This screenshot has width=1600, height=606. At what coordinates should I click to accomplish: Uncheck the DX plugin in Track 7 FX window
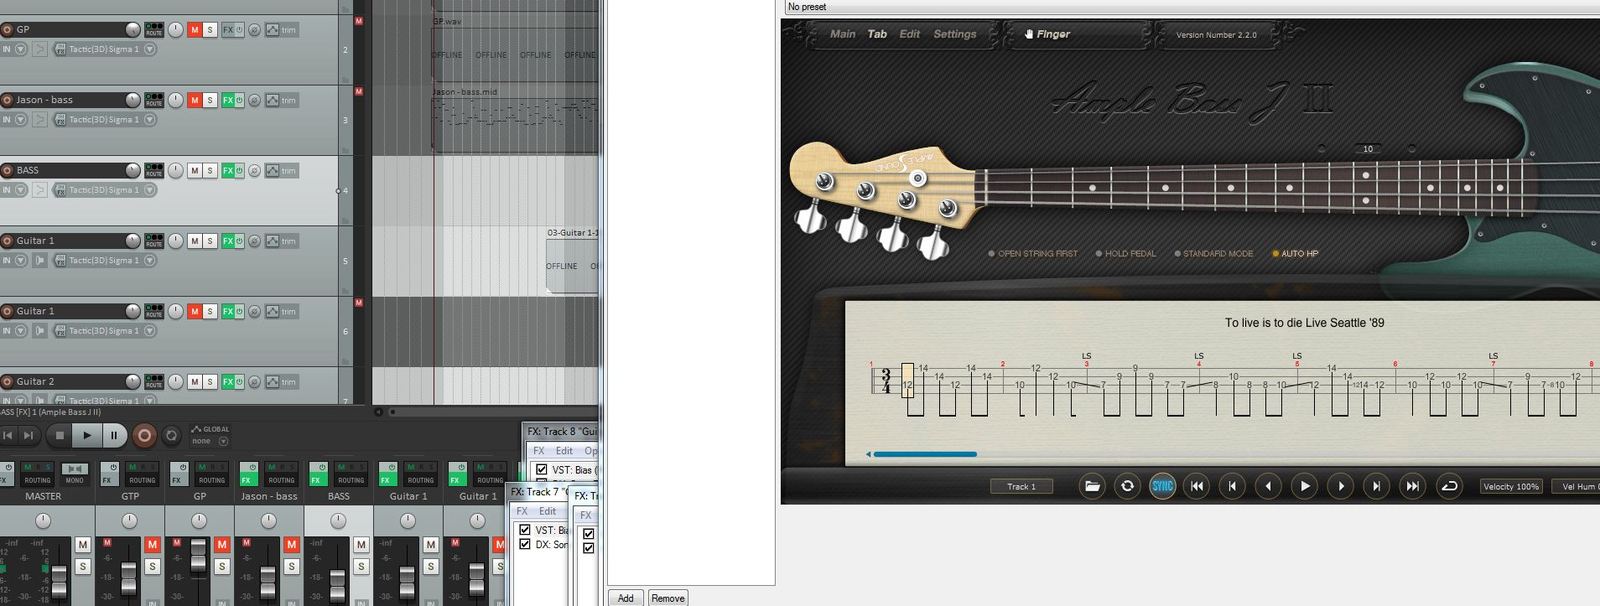(525, 544)
